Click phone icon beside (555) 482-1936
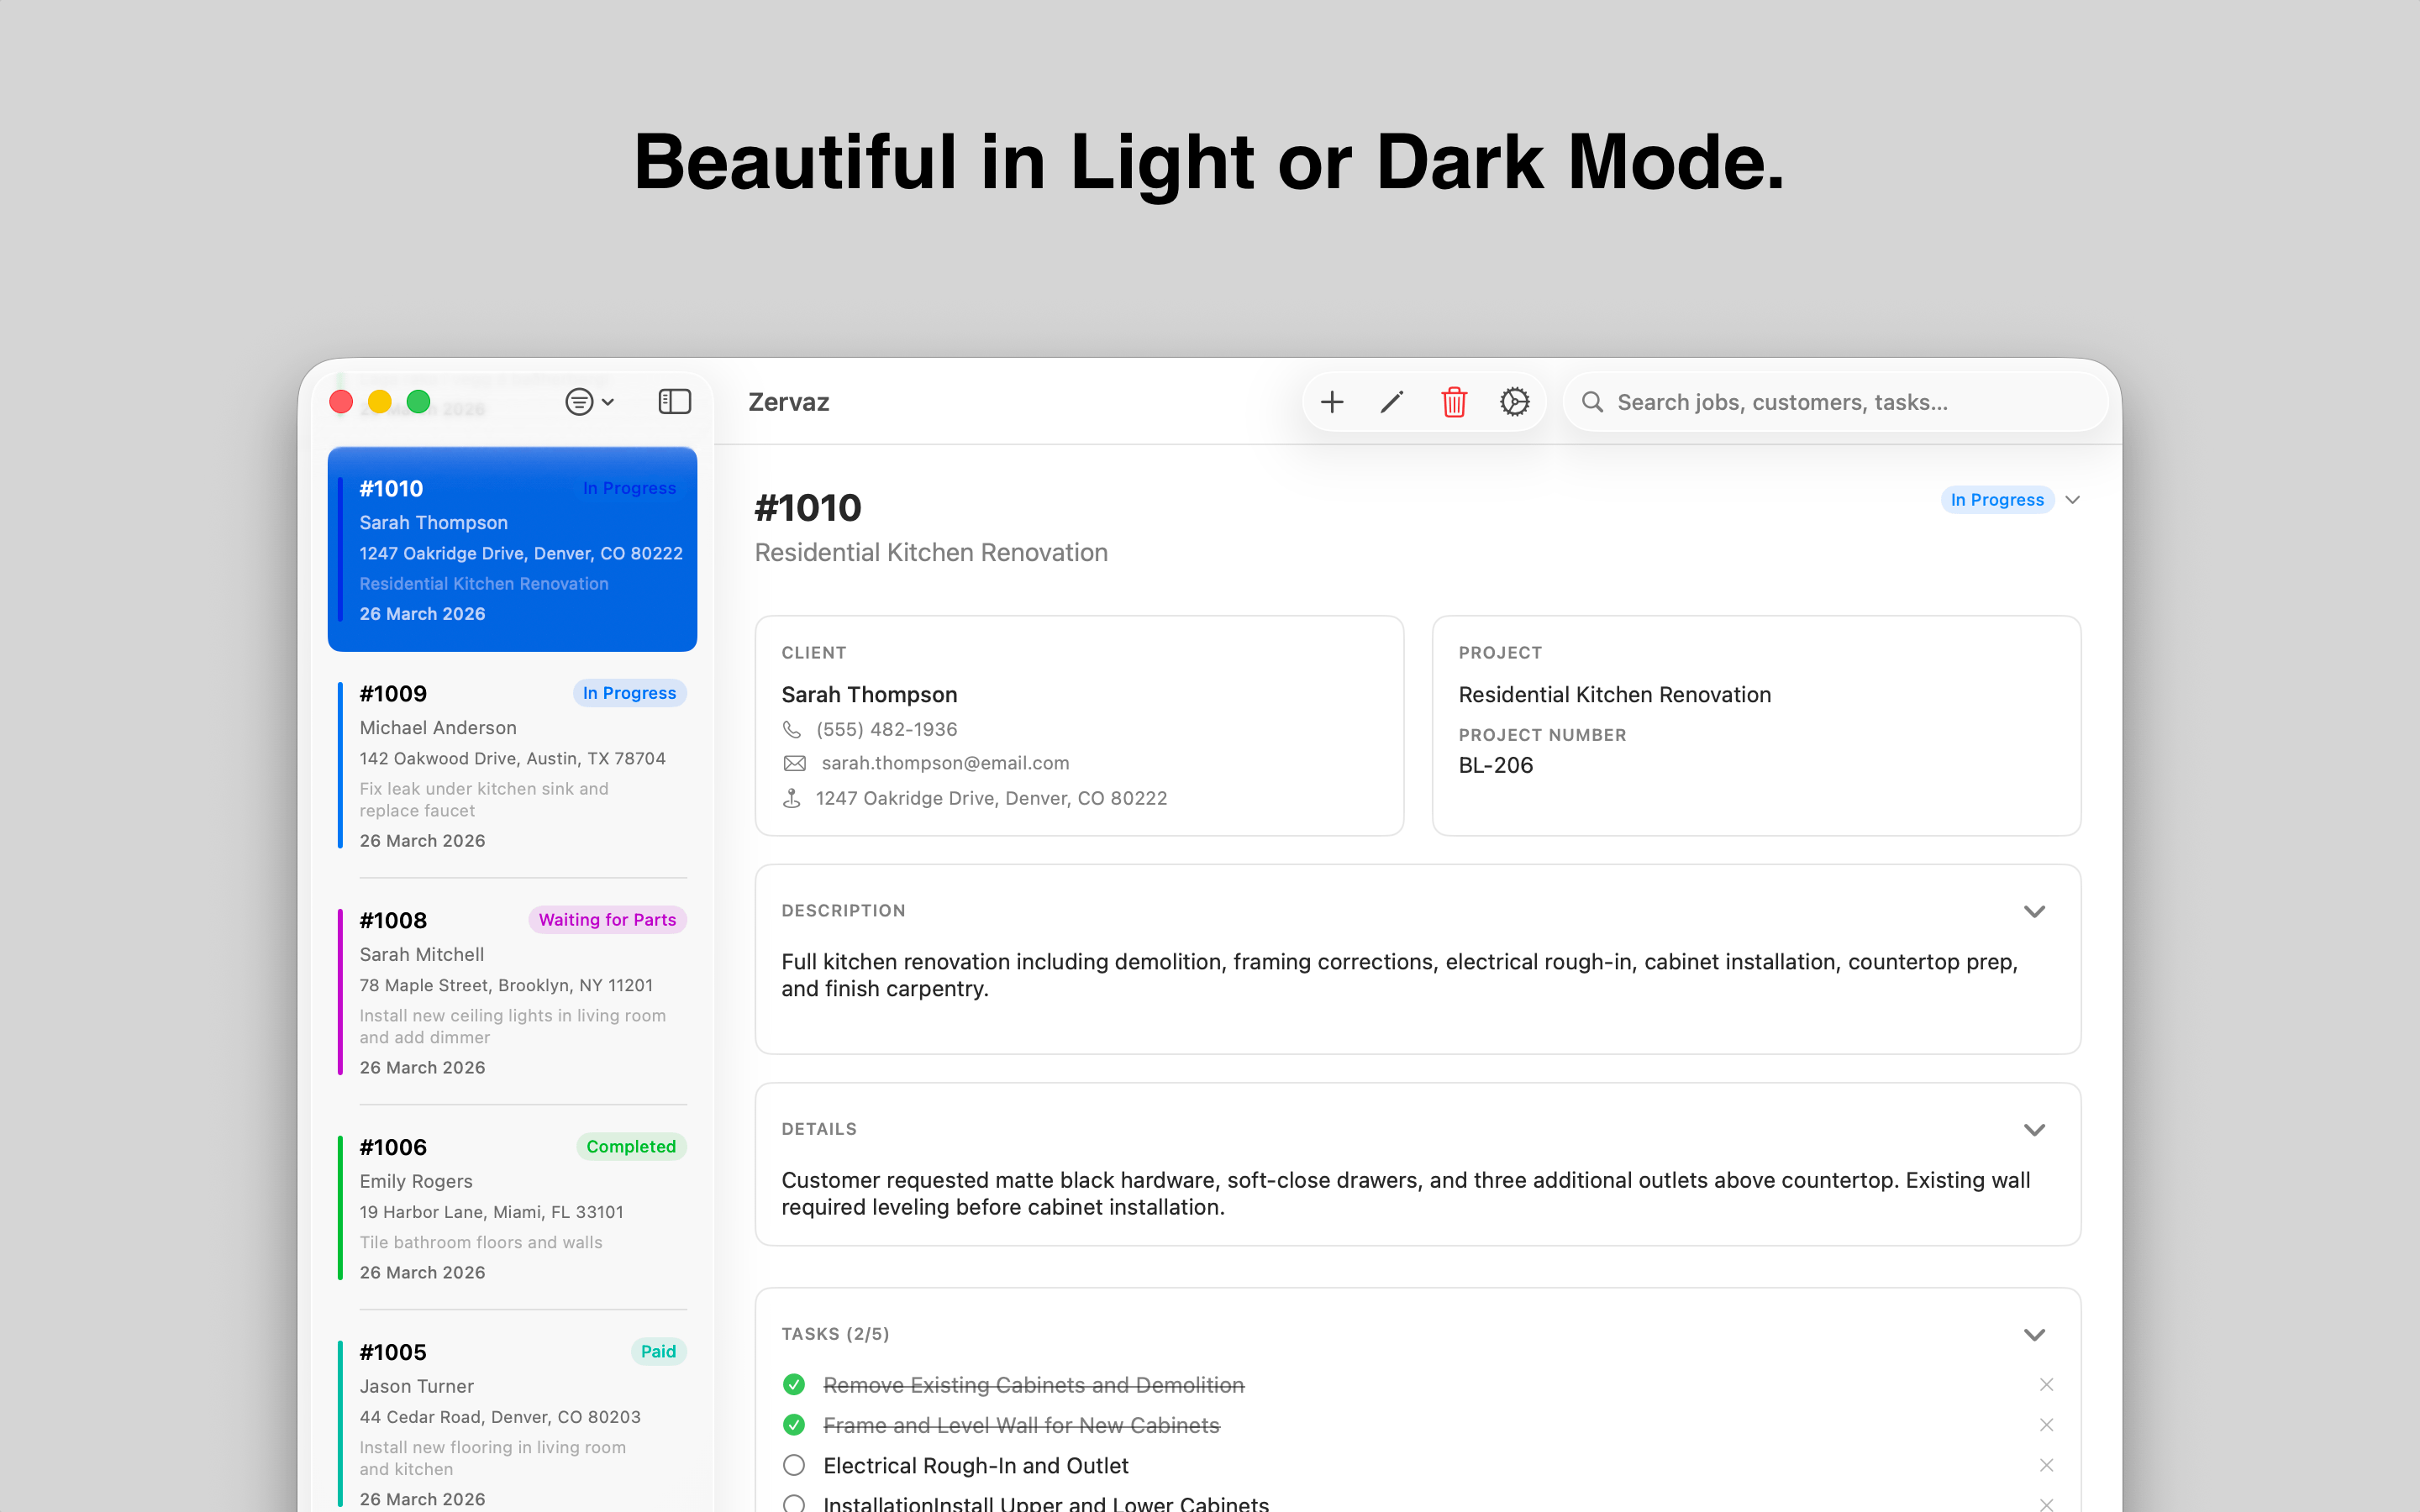Viewport: 2420px width, 1512px height. point(792,730)
